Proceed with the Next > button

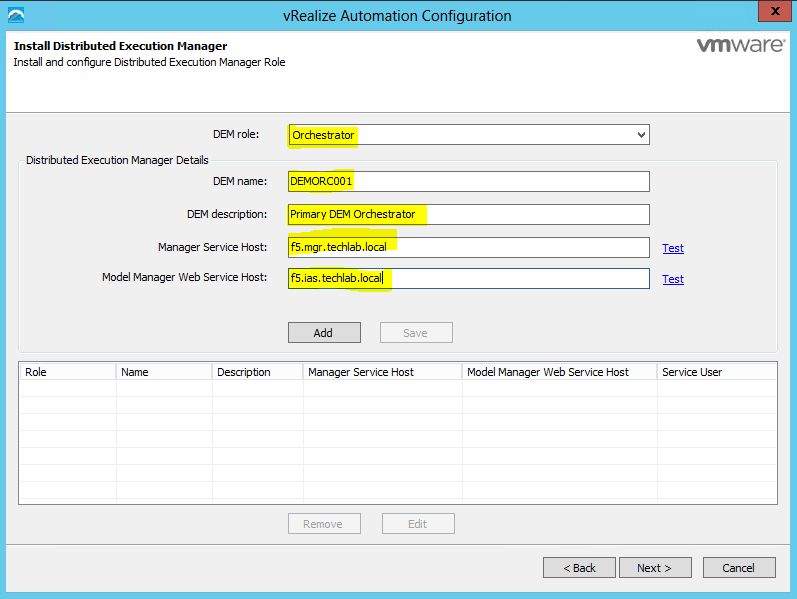tap(655, 567)
